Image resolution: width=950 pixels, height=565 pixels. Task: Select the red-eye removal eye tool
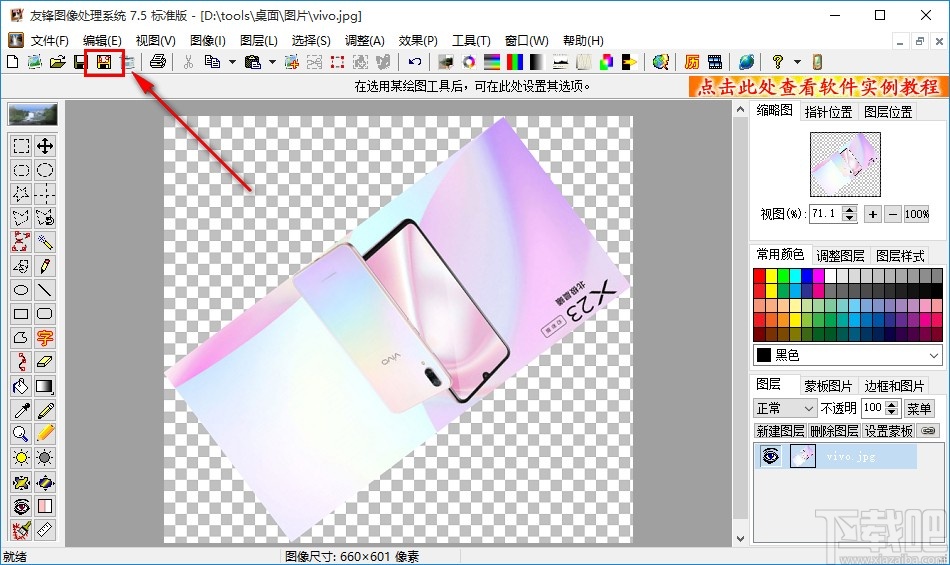coord(21,506)
